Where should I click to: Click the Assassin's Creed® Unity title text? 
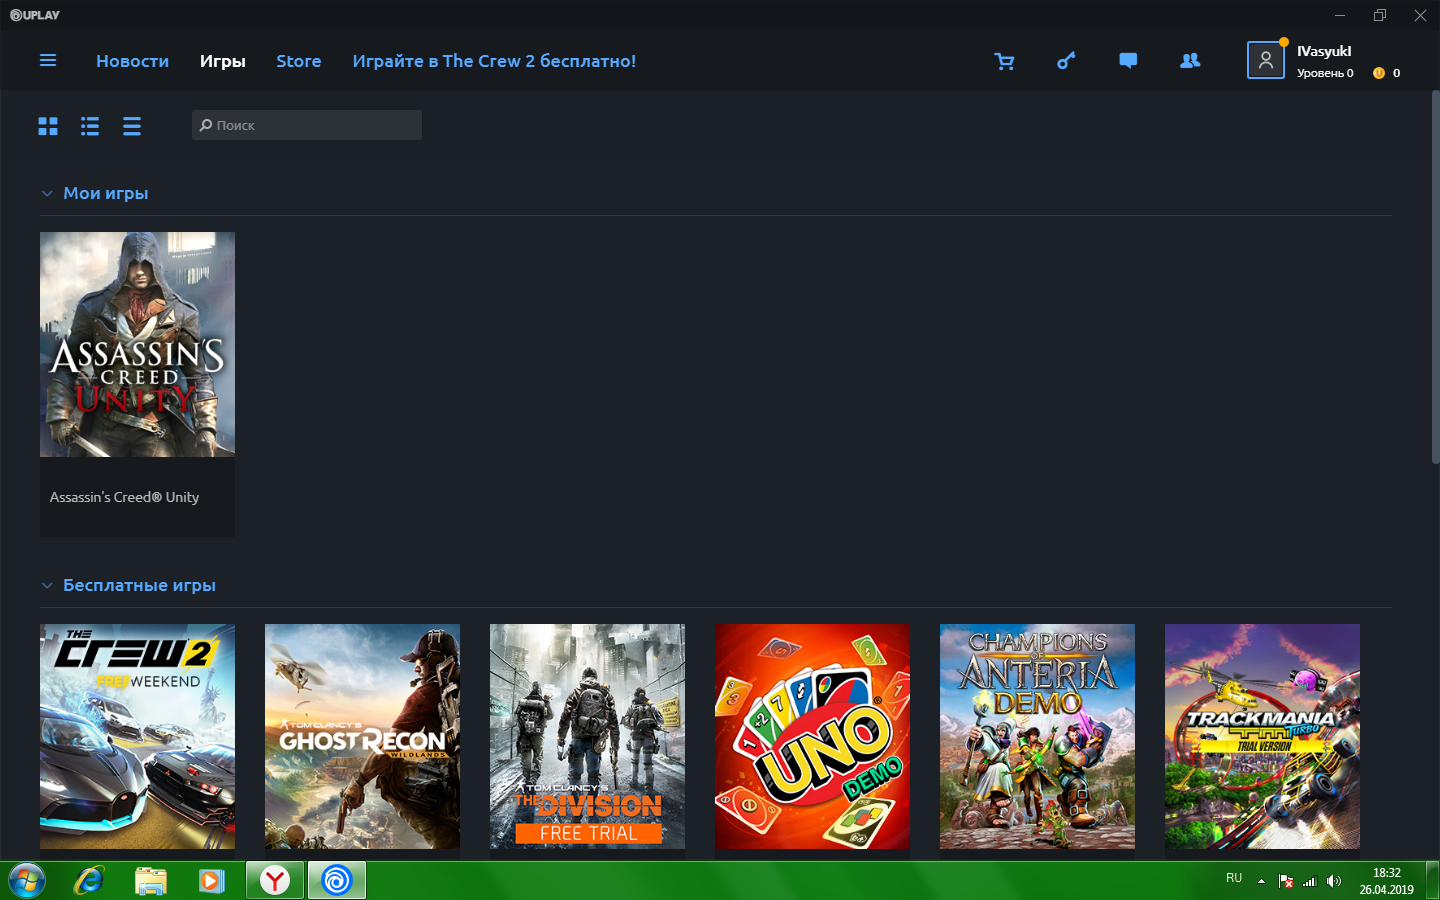[x=124, y=497]
